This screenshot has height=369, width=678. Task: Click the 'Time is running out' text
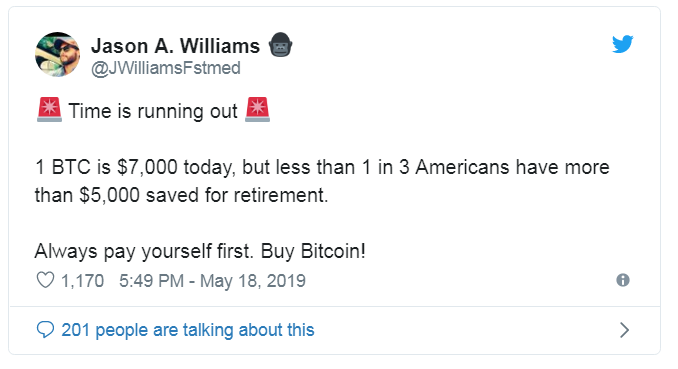153,111
